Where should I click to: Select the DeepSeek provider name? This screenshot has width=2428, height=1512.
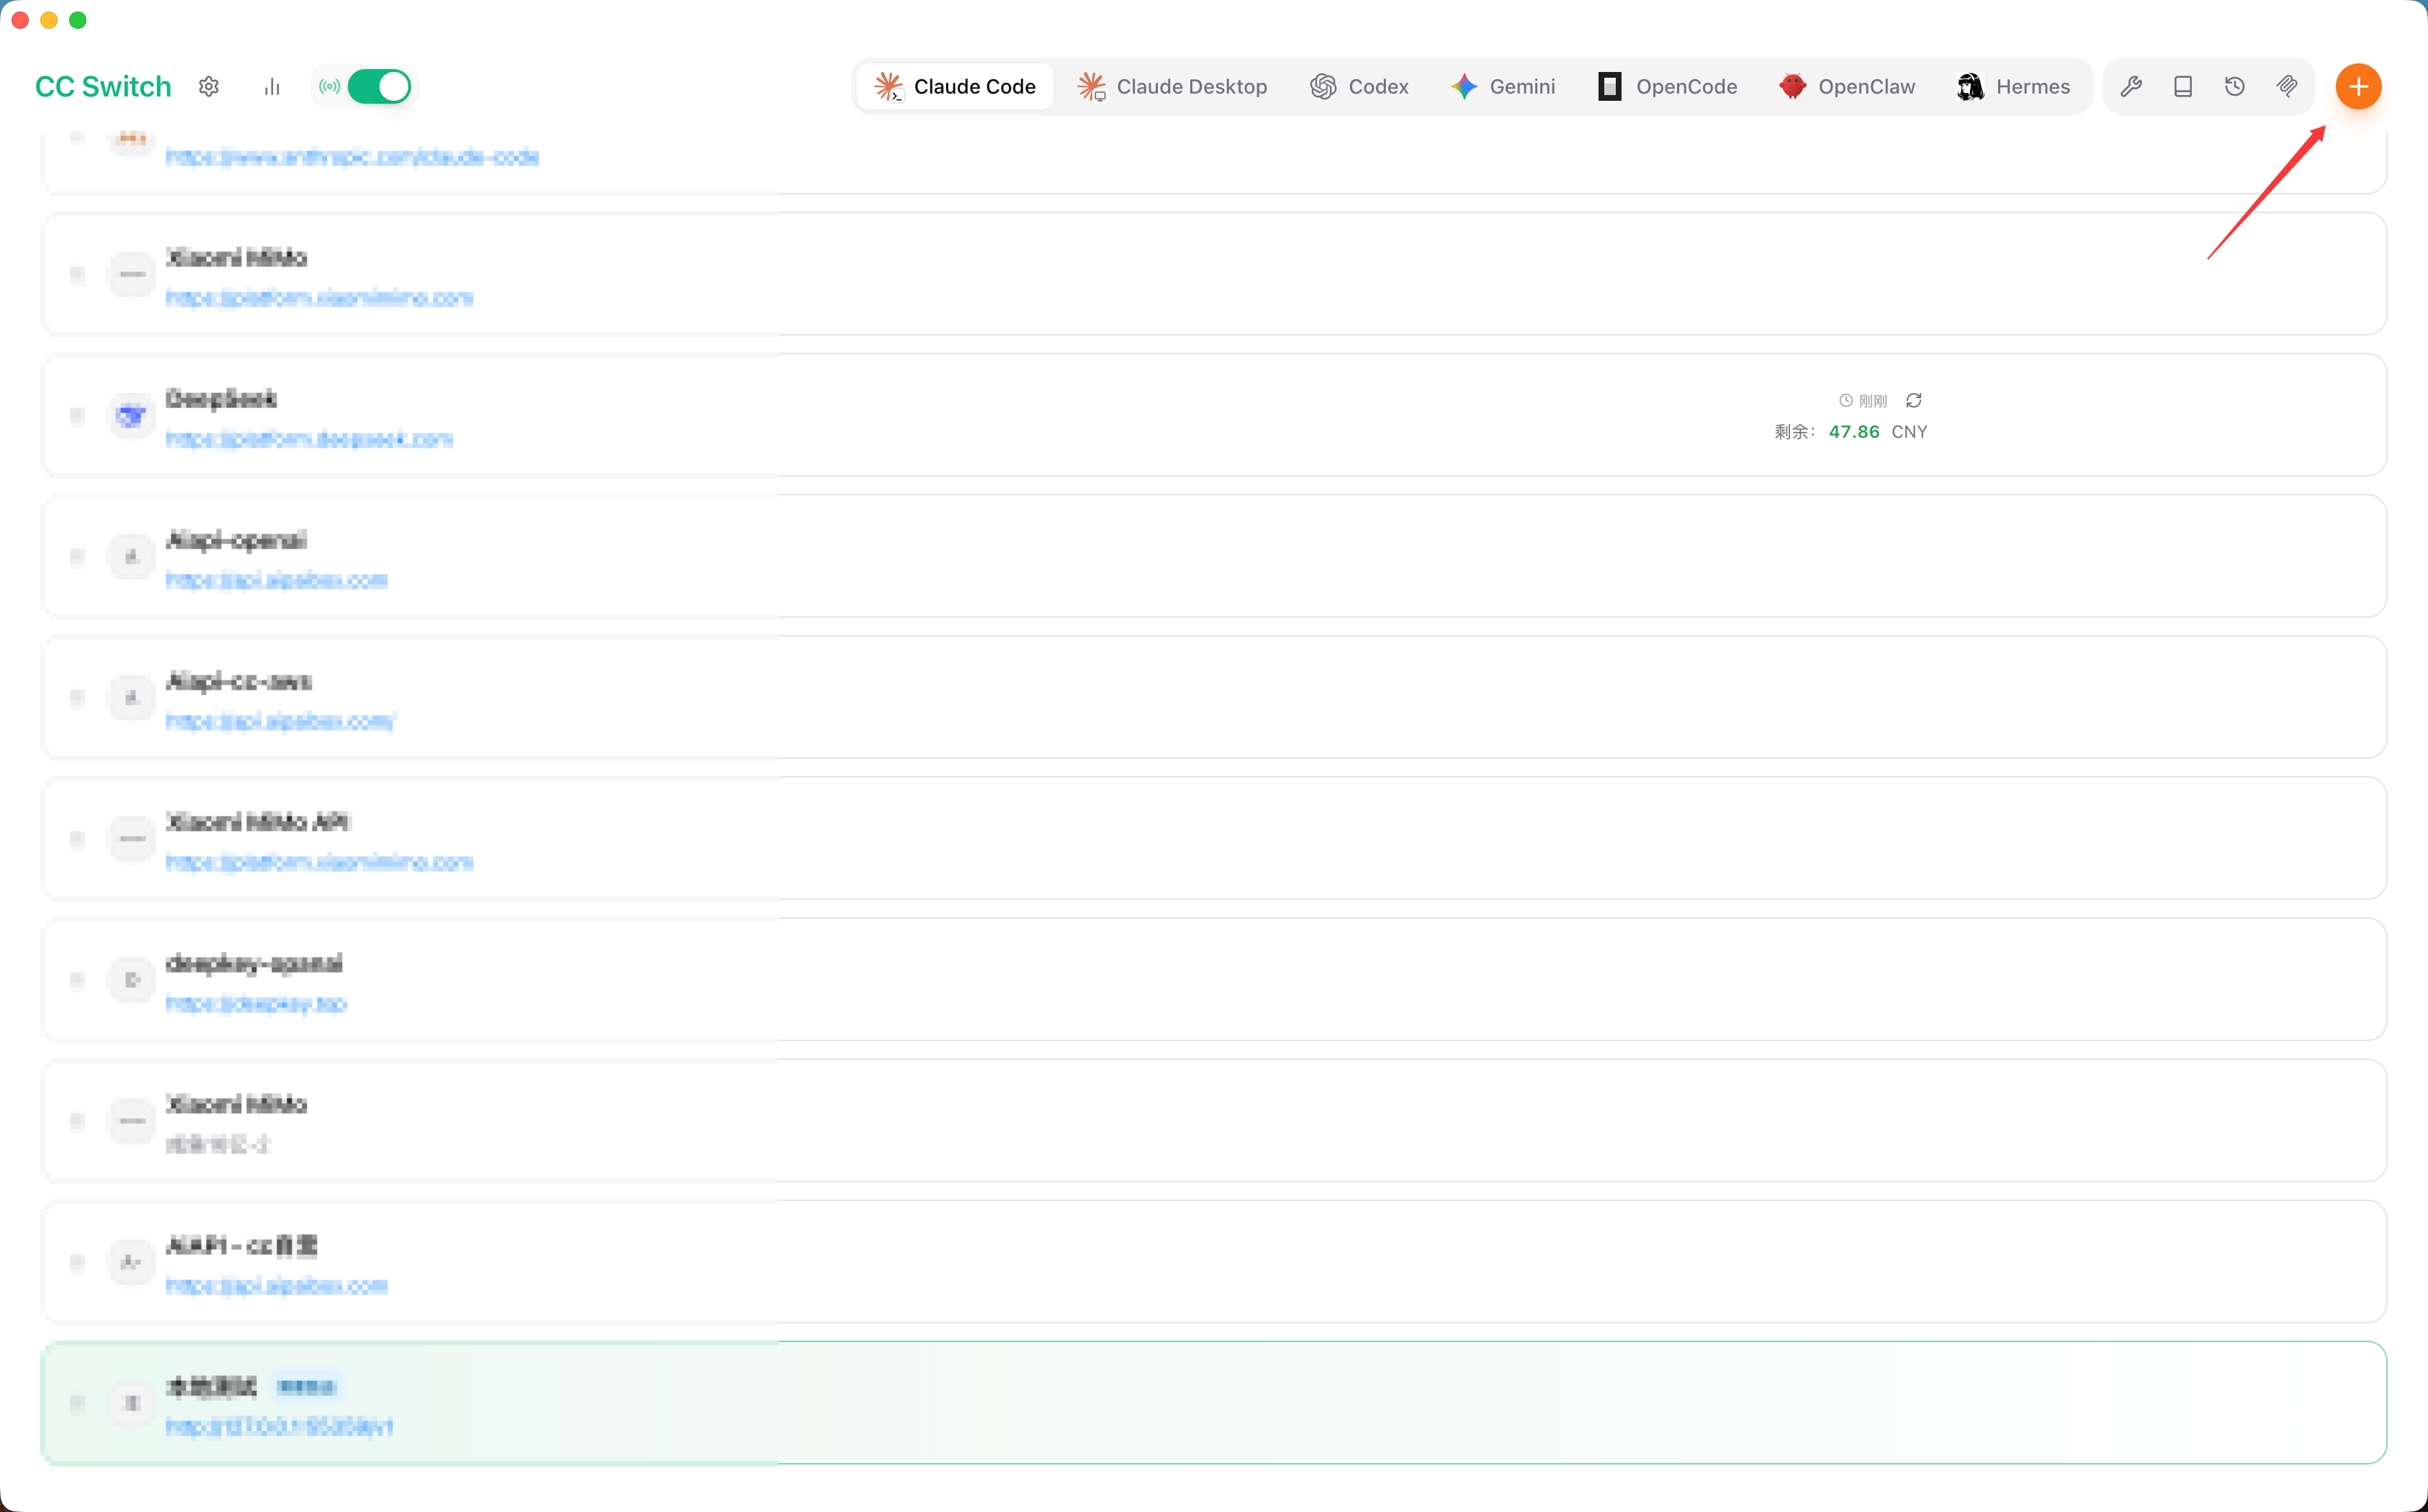click(x=221, y=399)
